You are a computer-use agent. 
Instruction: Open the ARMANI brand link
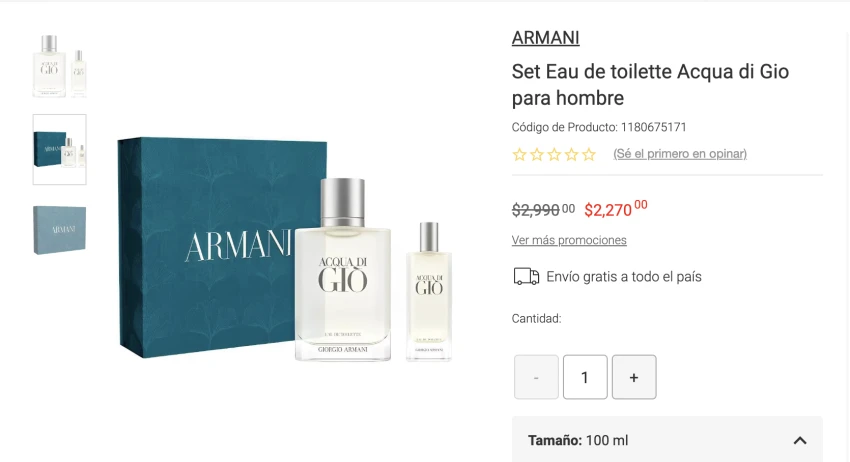(x=545, y=38)
